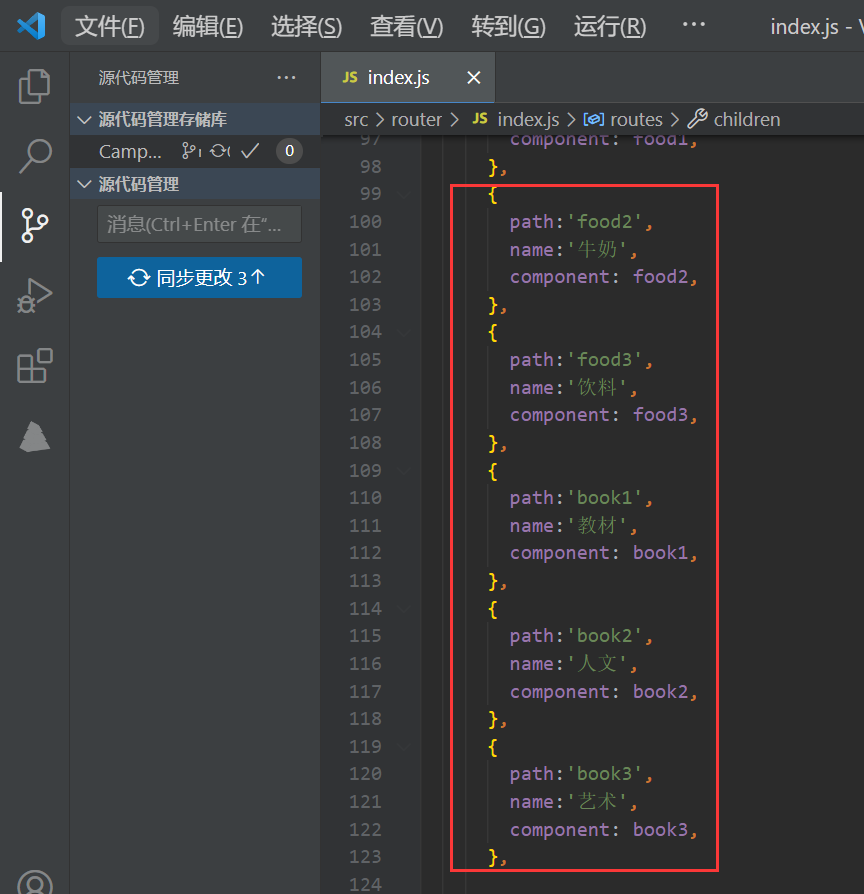Fold the code block at line 99
864x894 pixels.
tap(403, 194)
